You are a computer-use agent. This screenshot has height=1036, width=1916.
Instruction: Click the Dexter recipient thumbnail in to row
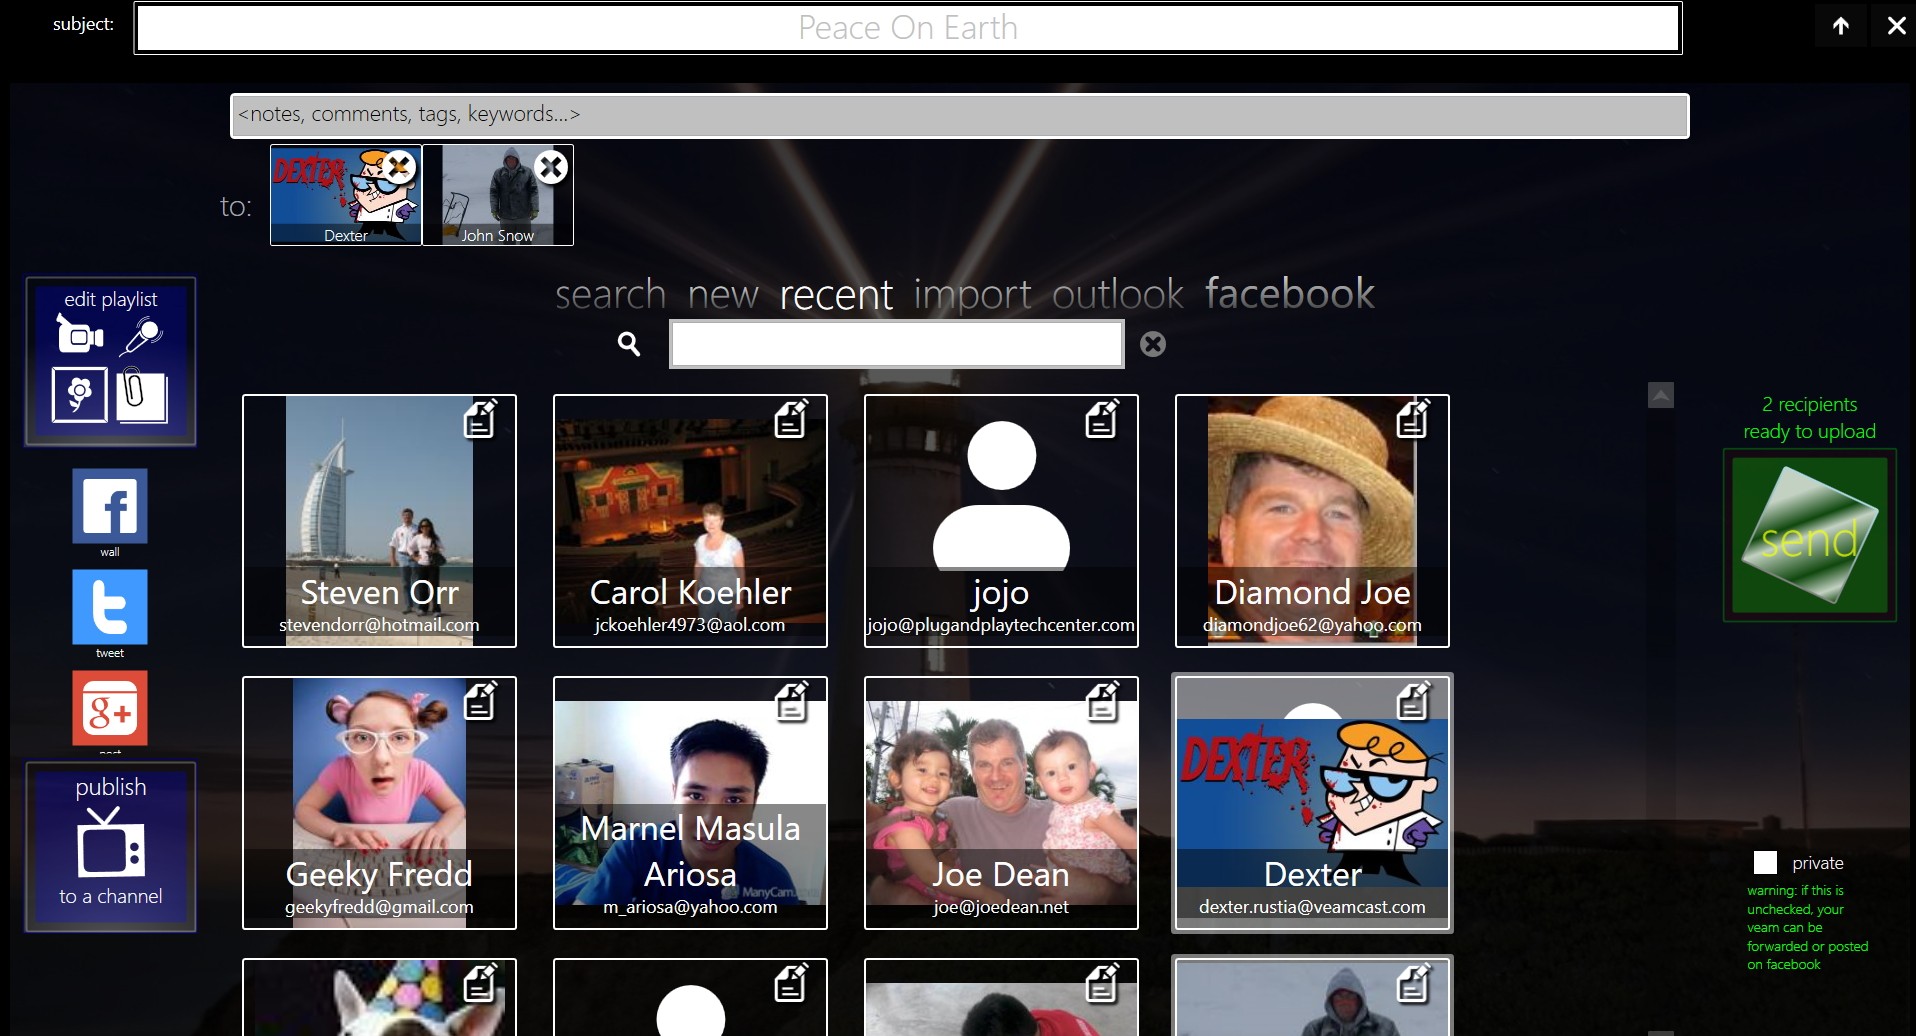click(345, 195)
